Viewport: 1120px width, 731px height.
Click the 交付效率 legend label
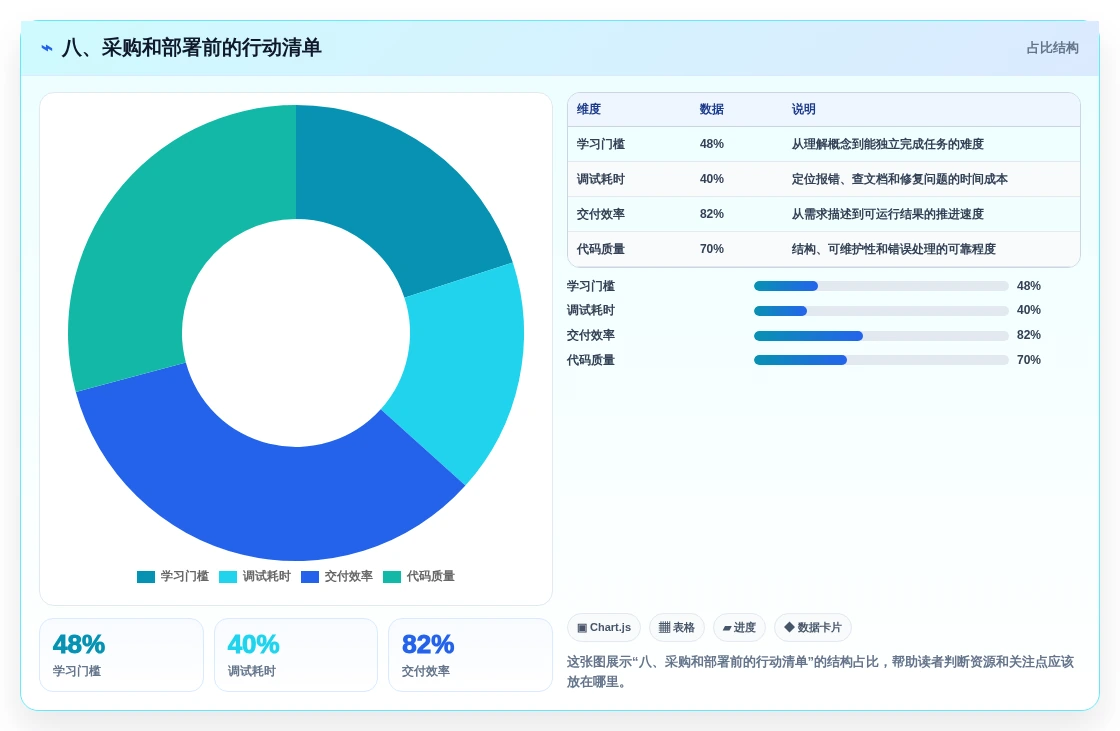click(x=349, y=576)
